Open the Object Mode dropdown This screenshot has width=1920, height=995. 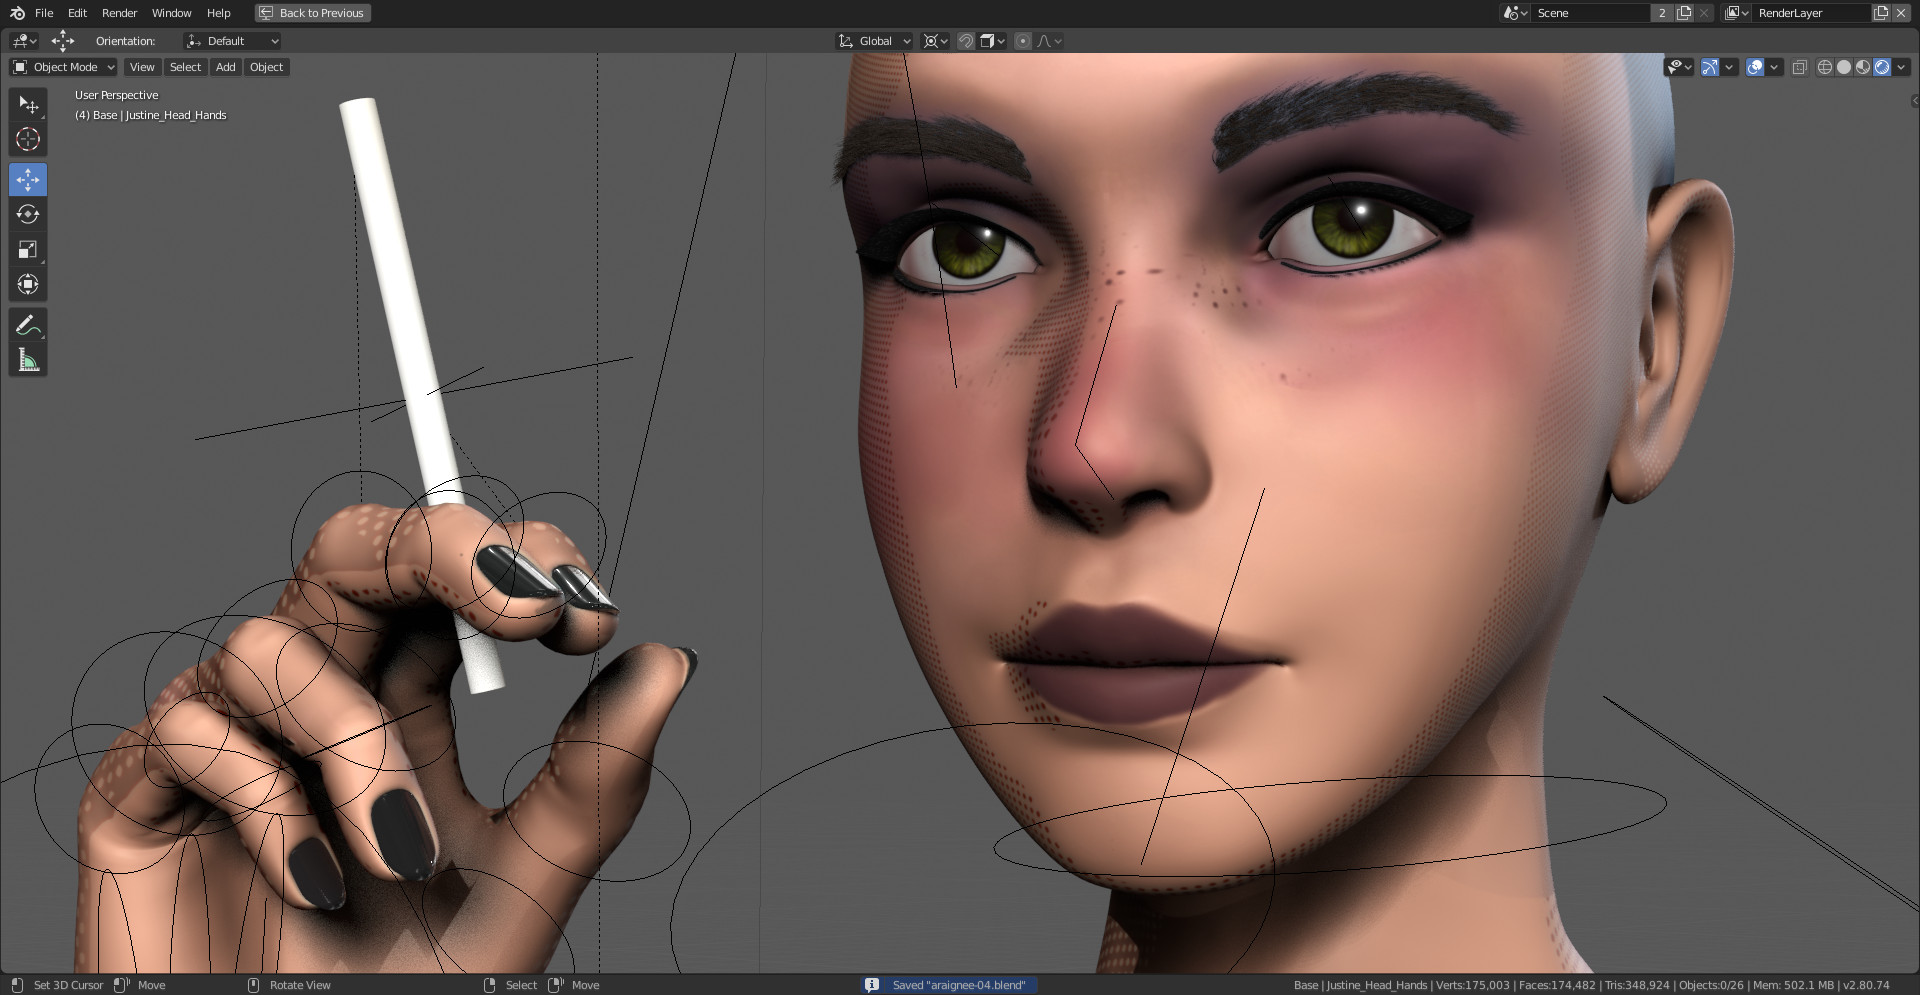64,67
